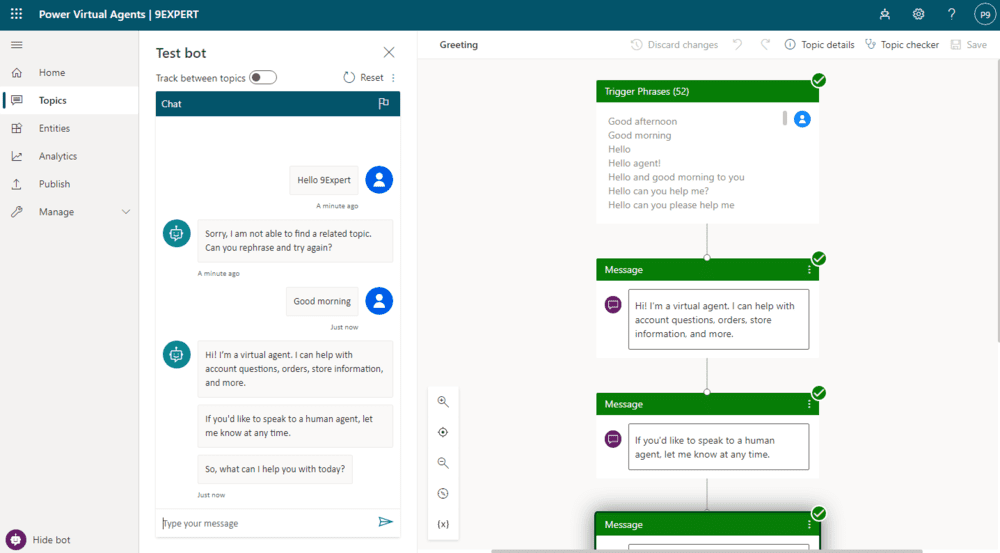Screen dimensions: 1000x553
Task: Click reset view icon below zoom out
Action: click(x=443, y=494)
